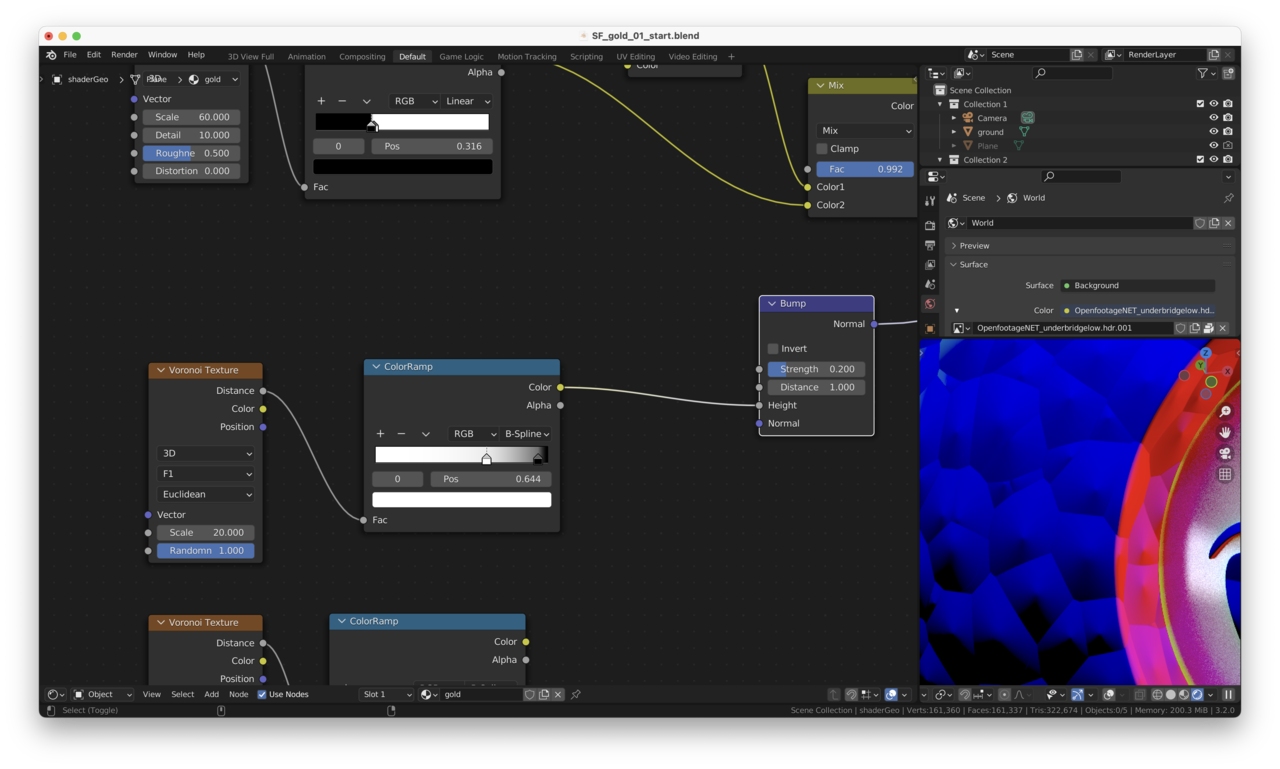1280x769 pixels.
Task: Switch to the UV Editing workspace tab
Action: pos(635,57)
